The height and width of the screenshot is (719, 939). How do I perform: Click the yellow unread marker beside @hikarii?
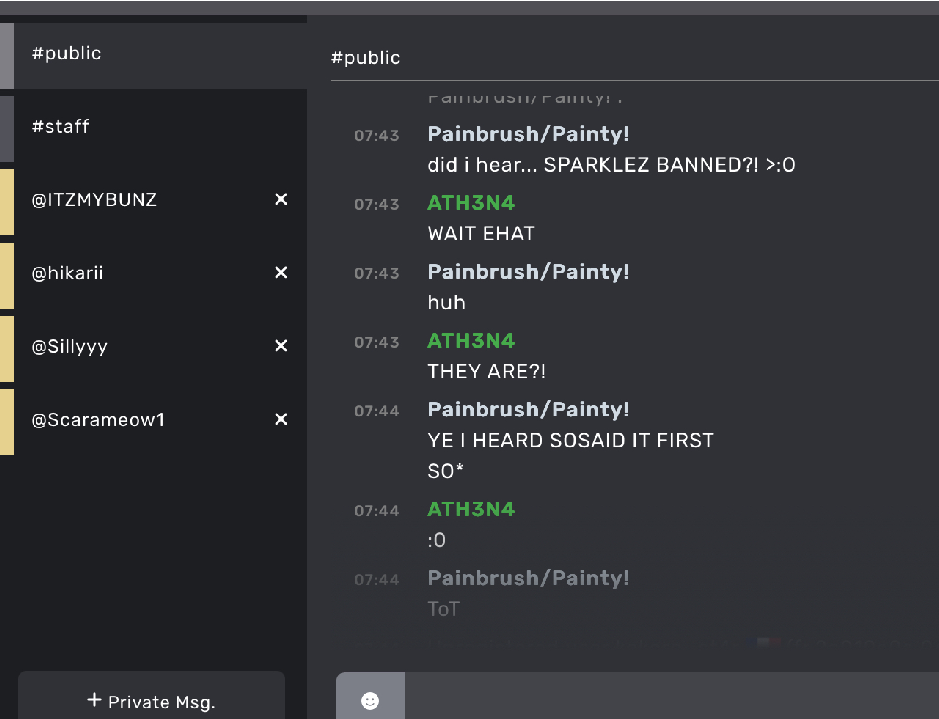tap(7, 275)
